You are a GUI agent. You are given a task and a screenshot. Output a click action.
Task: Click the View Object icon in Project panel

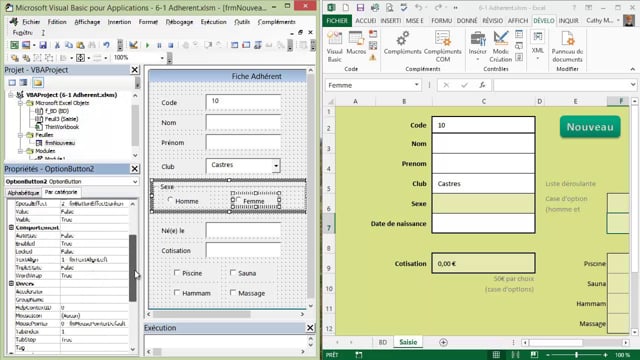tap(24, 83)
